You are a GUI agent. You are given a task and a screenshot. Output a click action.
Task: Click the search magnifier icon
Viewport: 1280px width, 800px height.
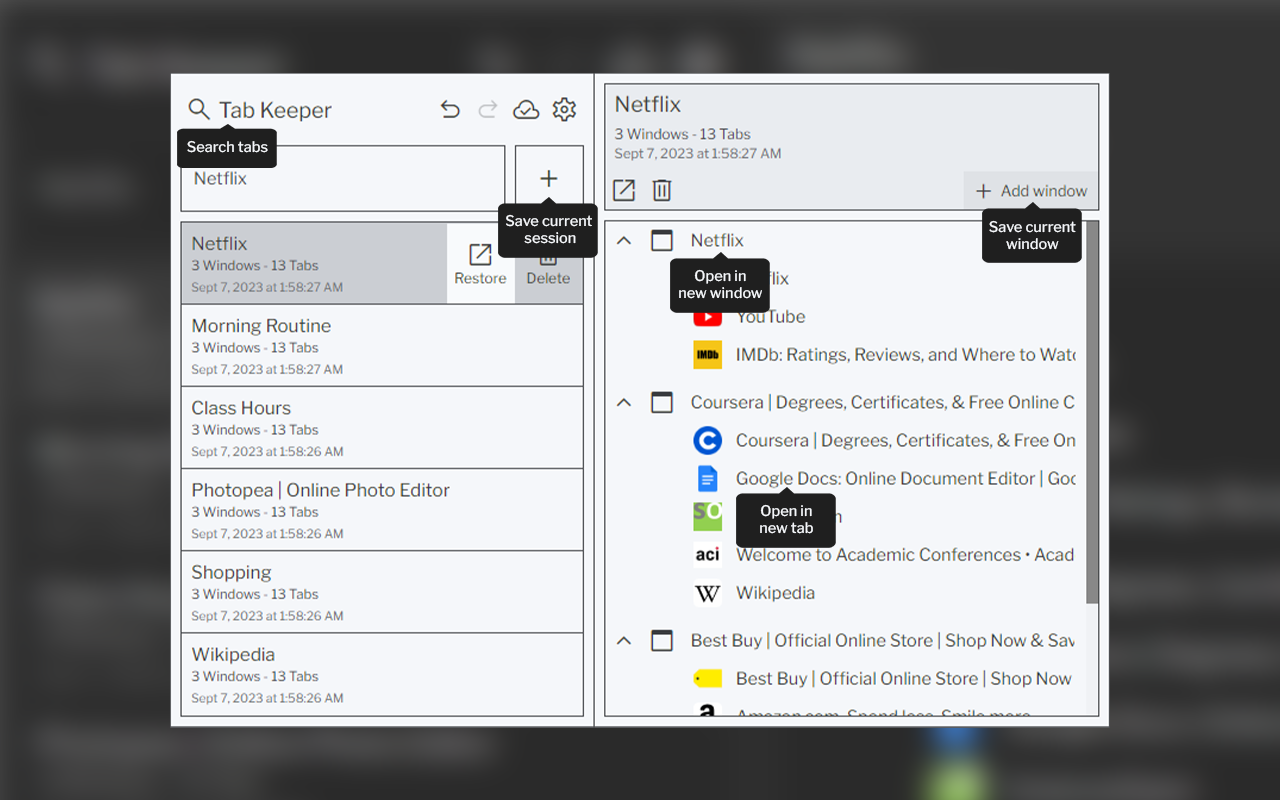pos(199,109)
